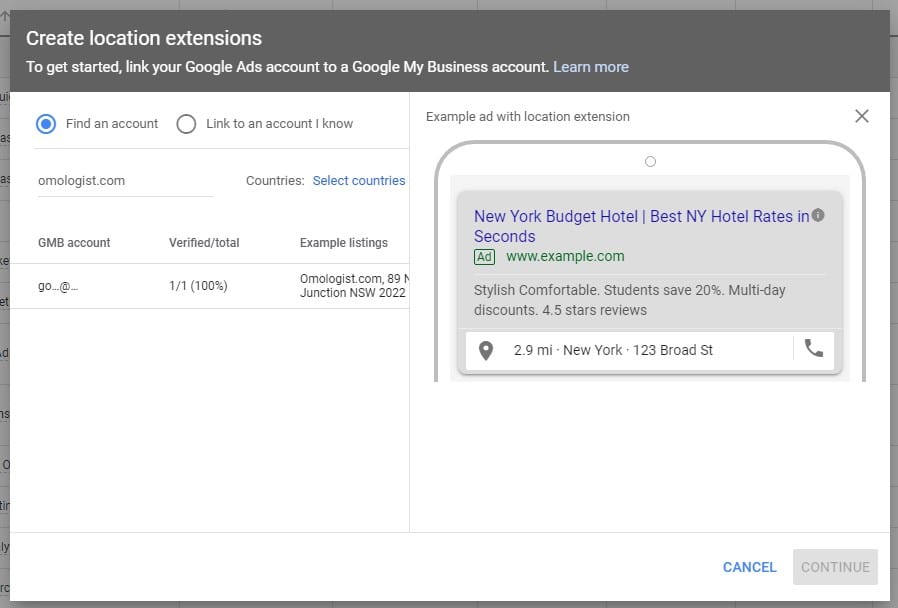The width and height of the screenshot is (898, 608).
Task: Click the omologist.com search field
Action: tap(125, 181)
